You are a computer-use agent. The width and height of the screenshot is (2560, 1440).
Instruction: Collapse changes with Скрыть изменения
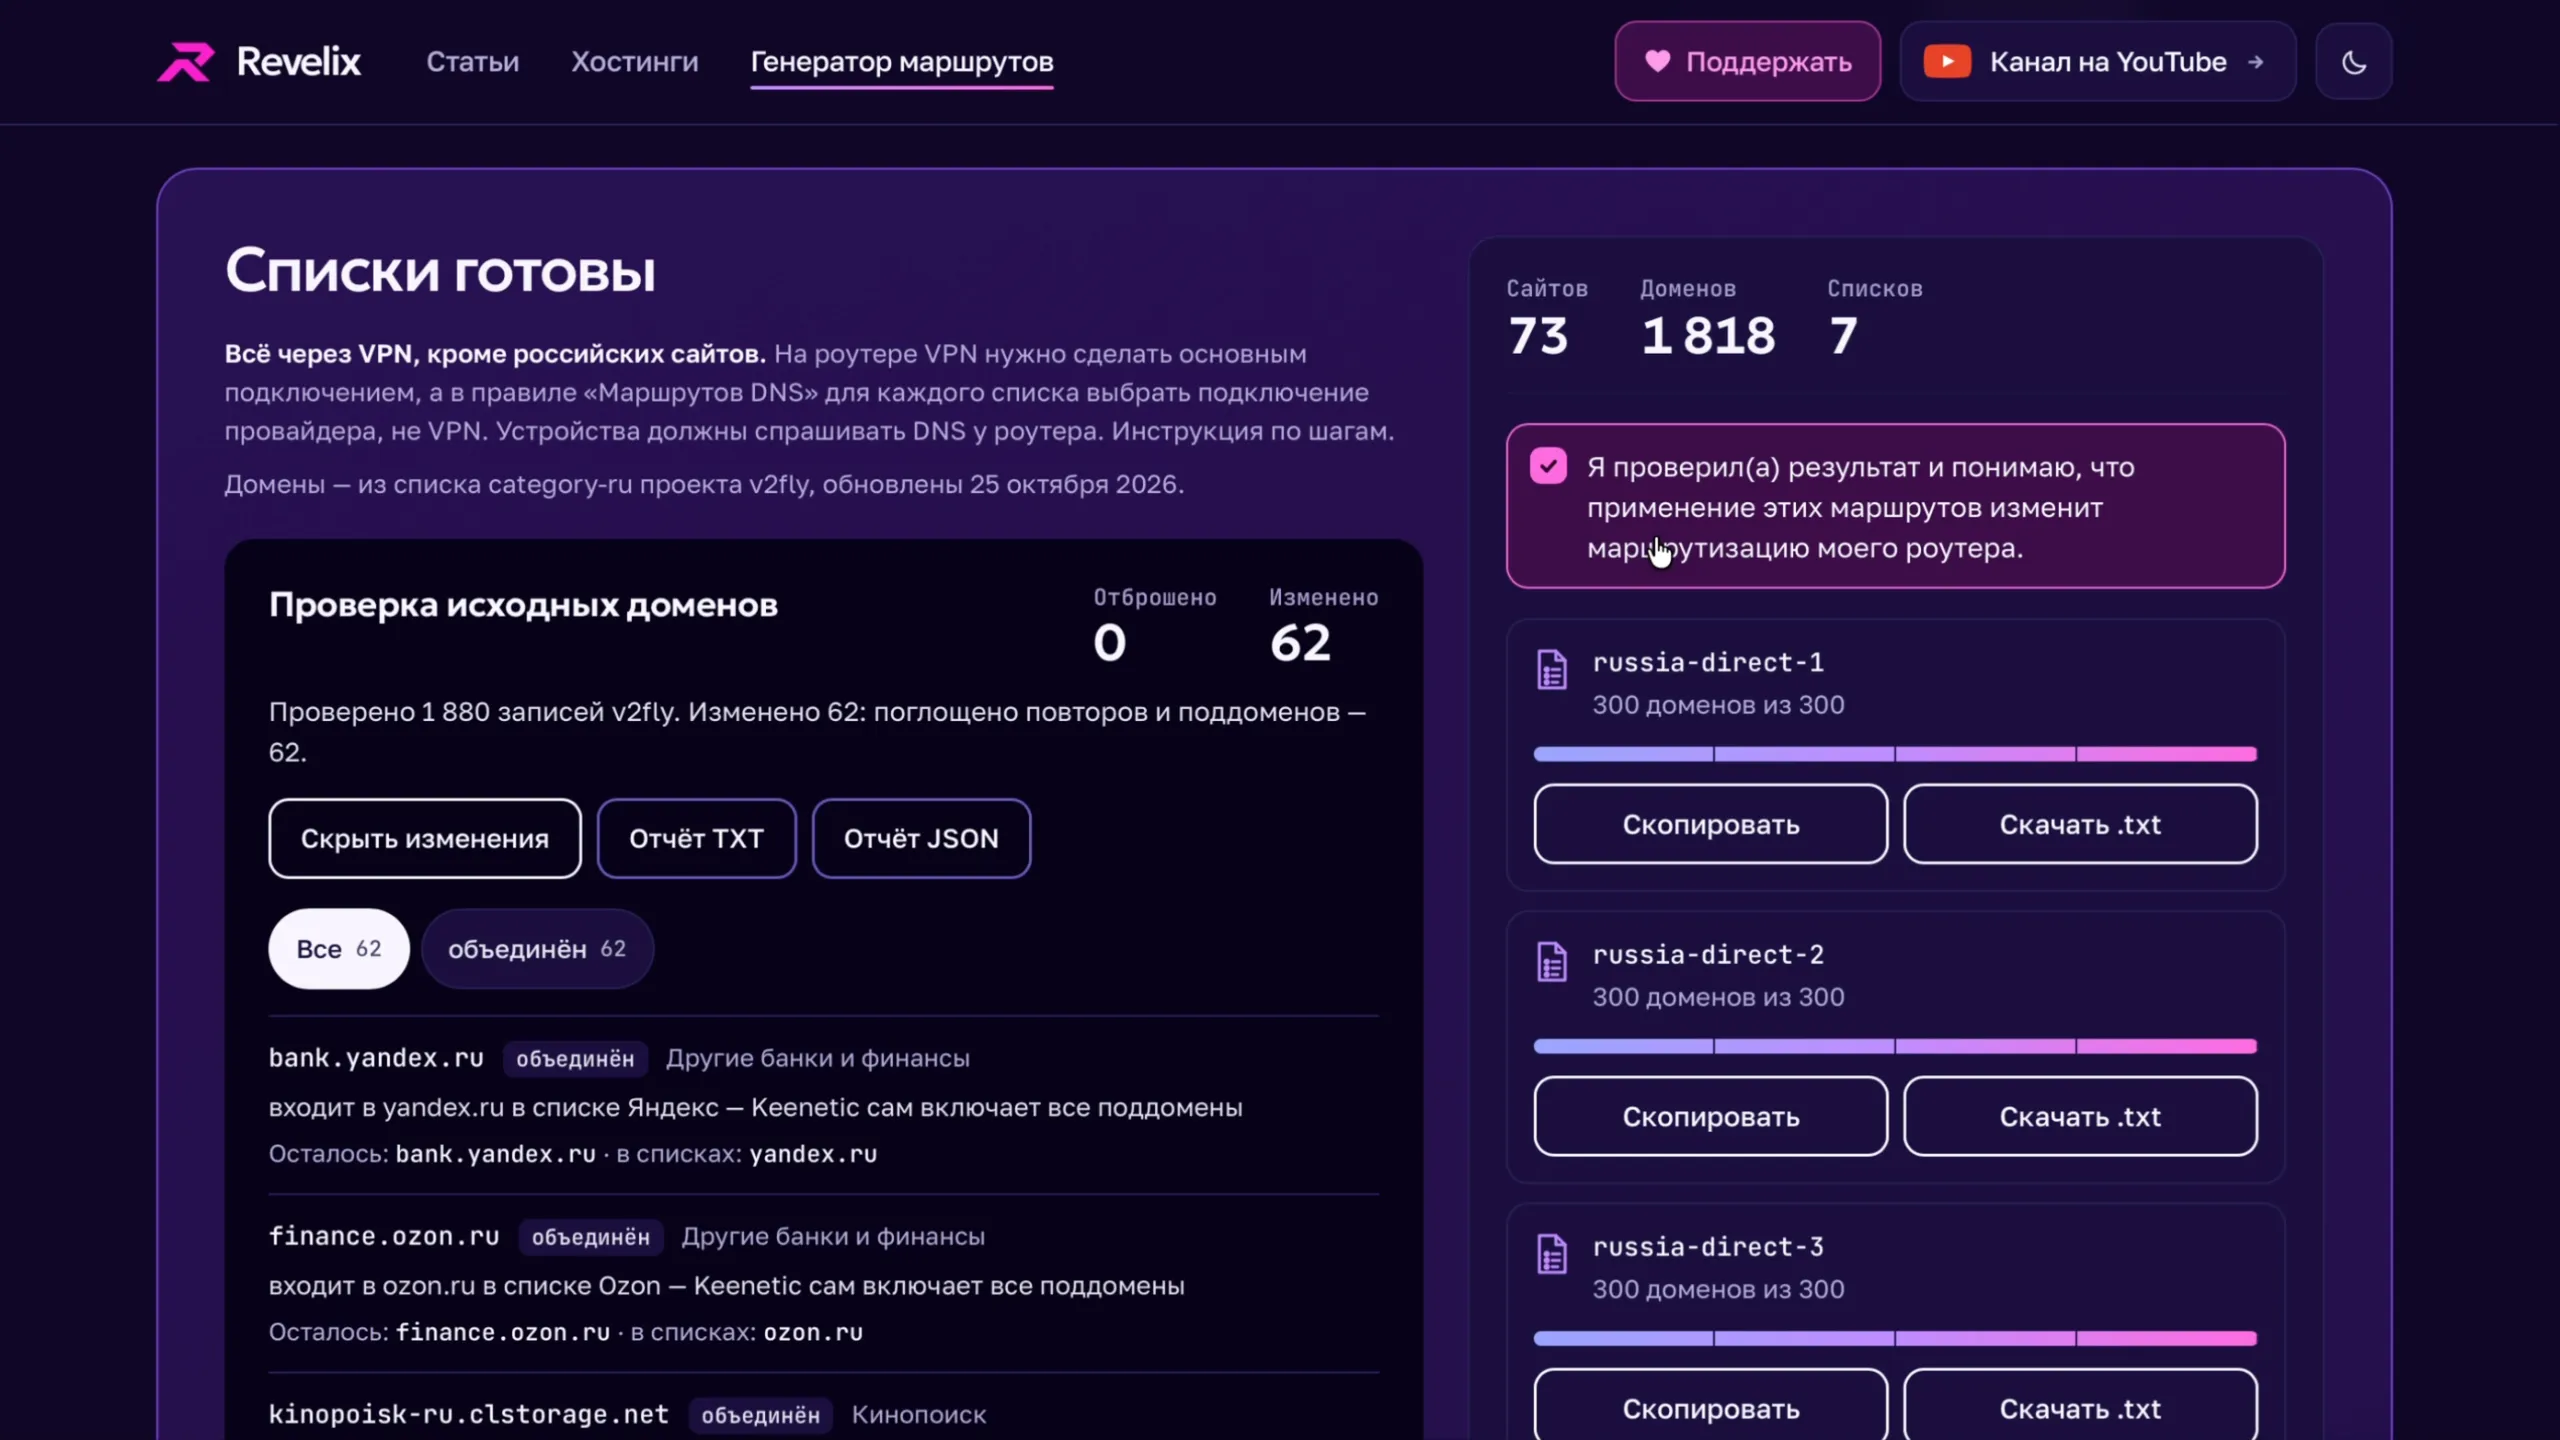click(425, 838)
